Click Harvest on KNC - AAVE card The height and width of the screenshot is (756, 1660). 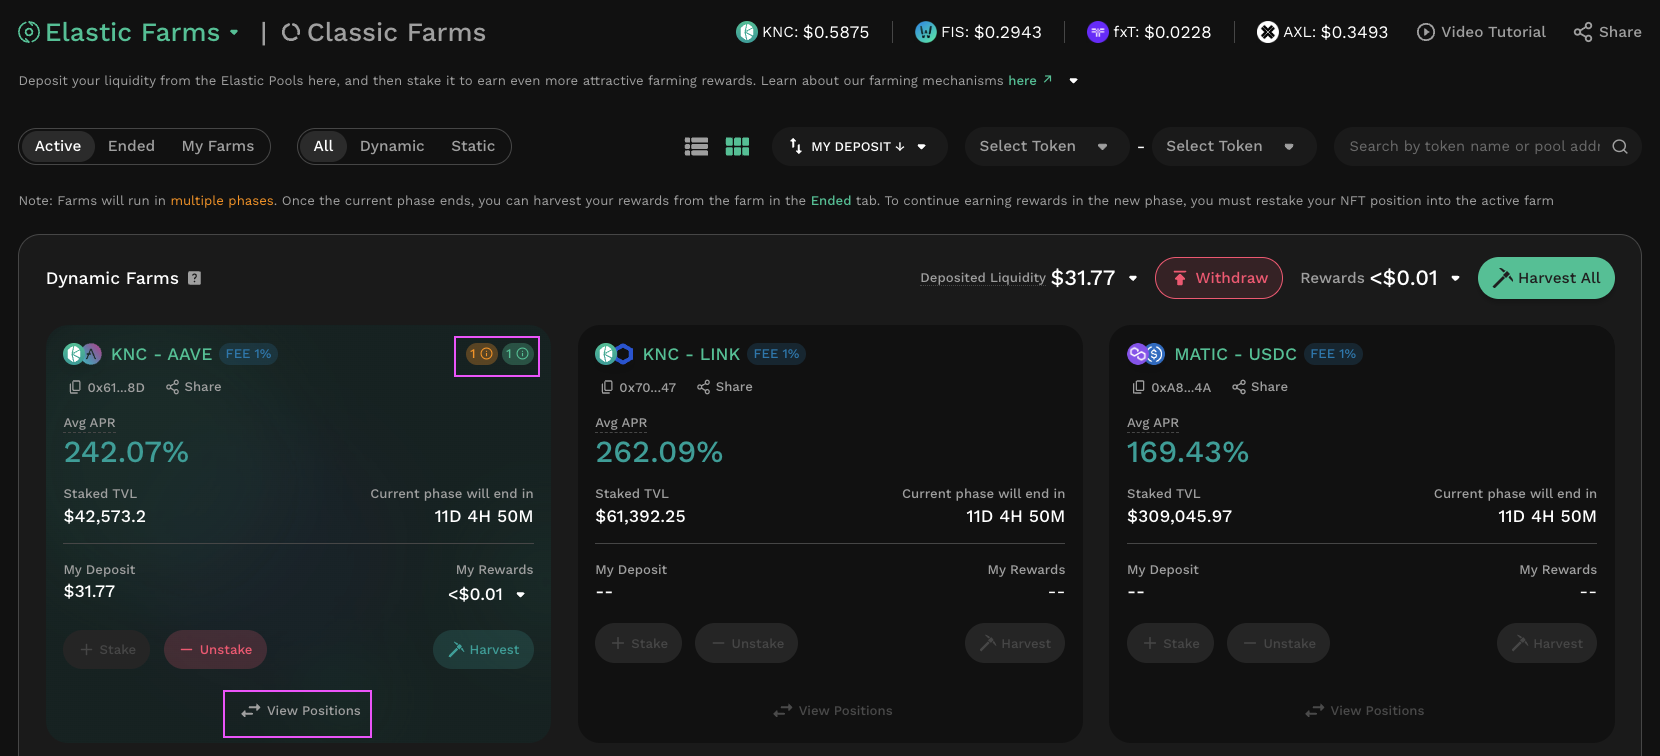(483, 649)
